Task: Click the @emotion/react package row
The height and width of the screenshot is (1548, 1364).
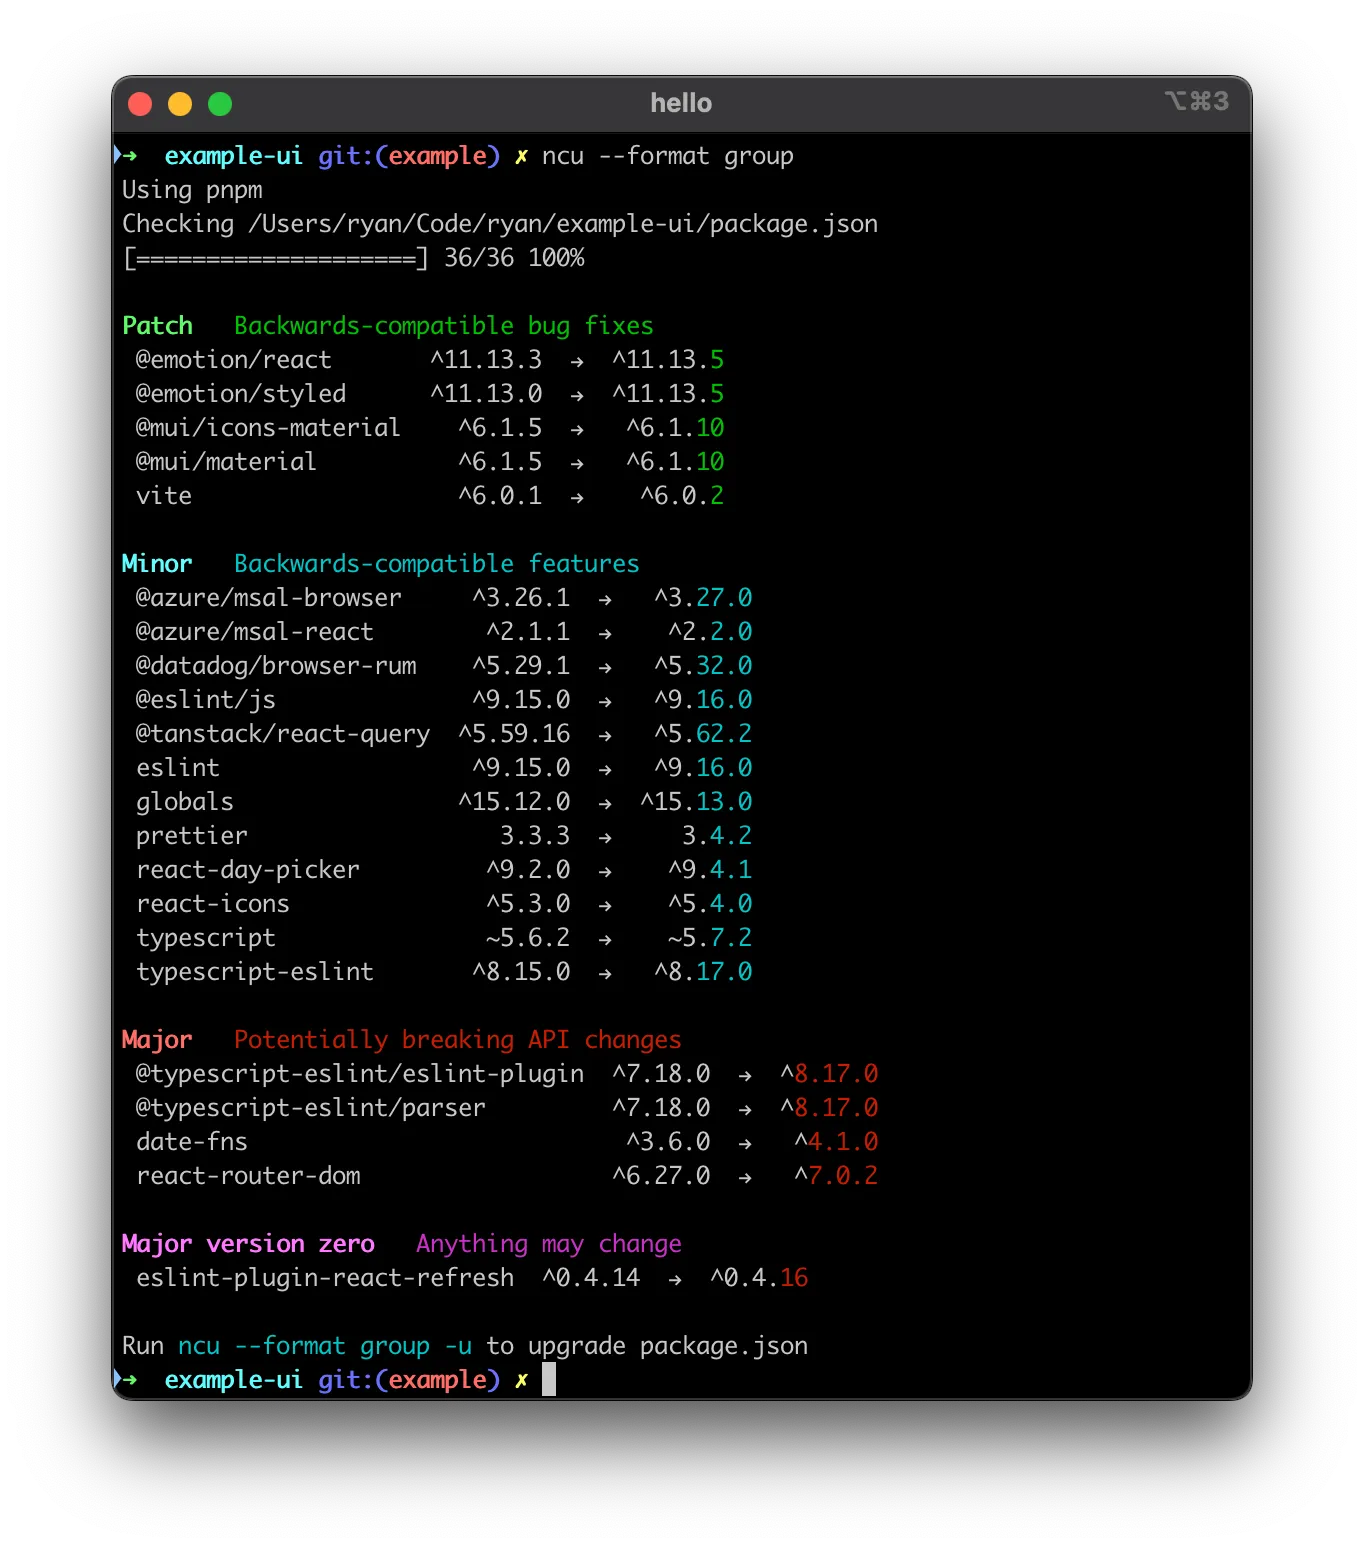Action: coord(429,360)
